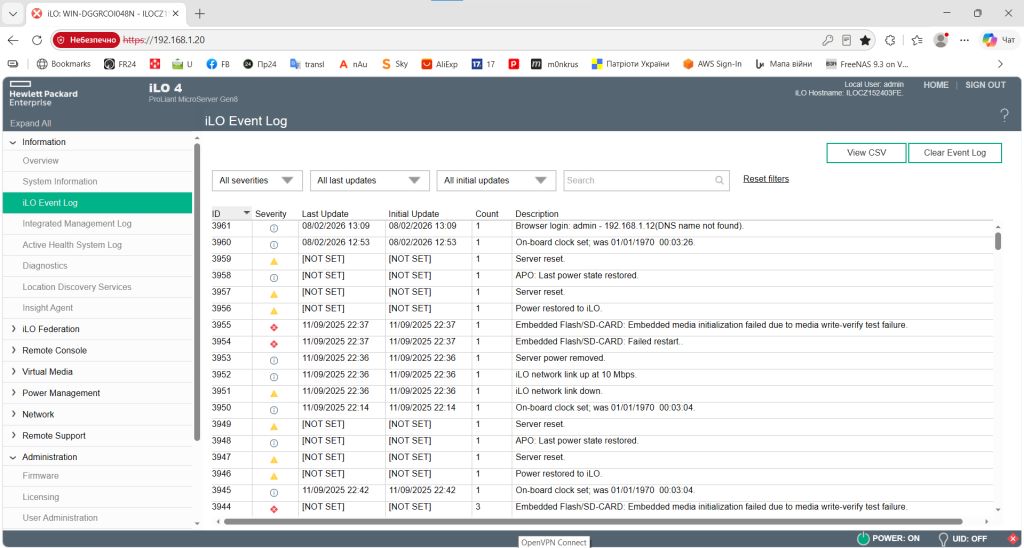Open the tab search dropdown in browser
1024x548 pixels.
pos(13,13)
